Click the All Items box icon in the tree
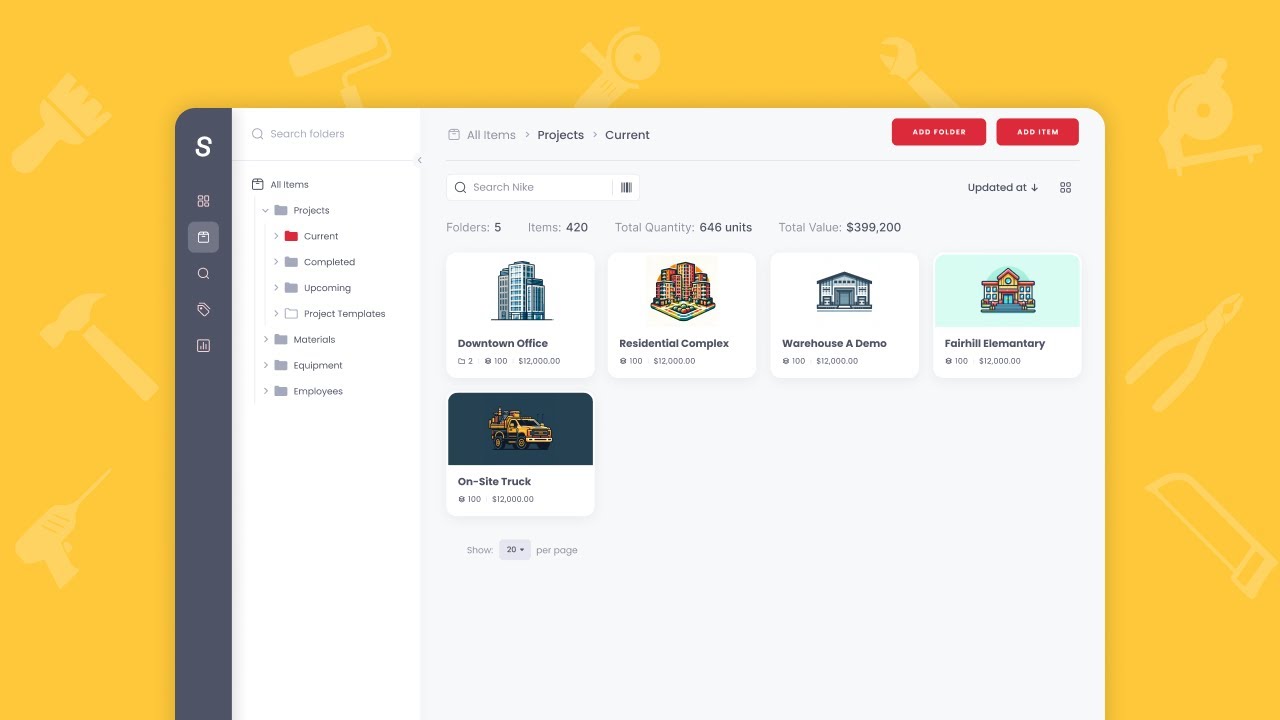This screenshot has width=1280, height=720. (258, 184)
